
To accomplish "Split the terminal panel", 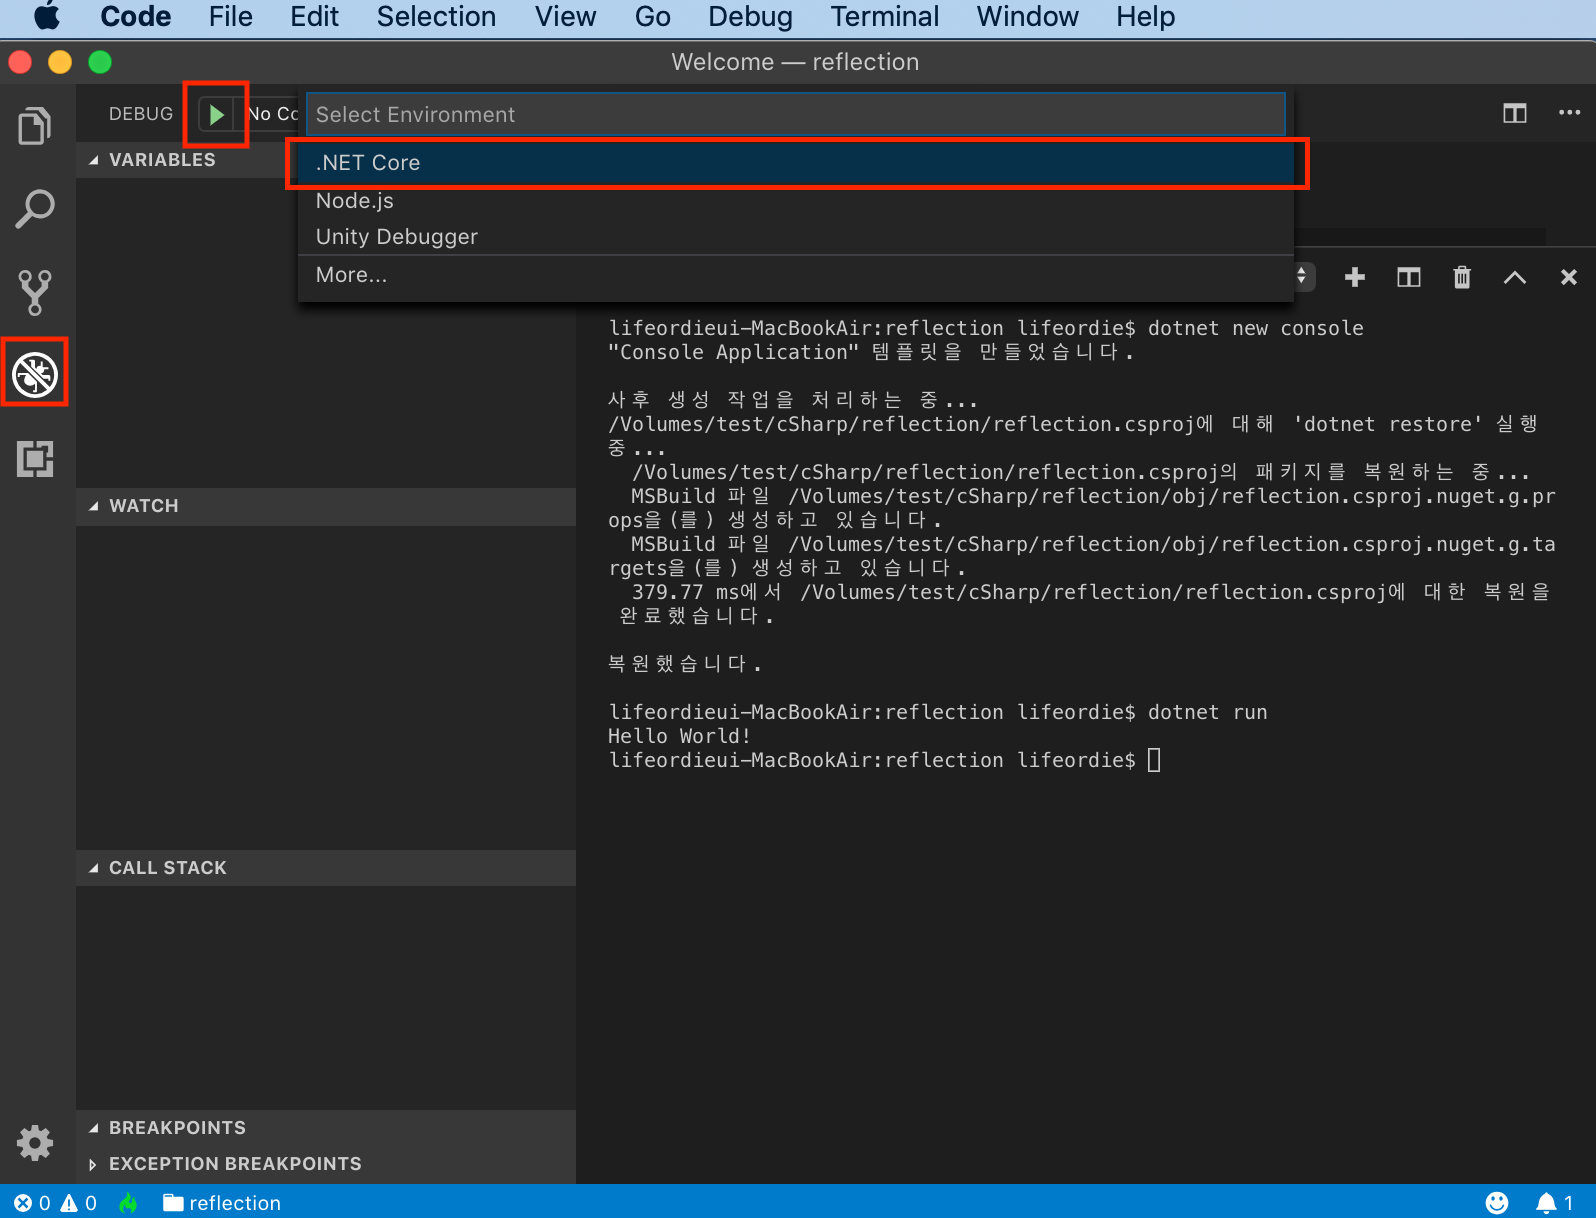I will pyautogui.click(x=1409, y=277).
